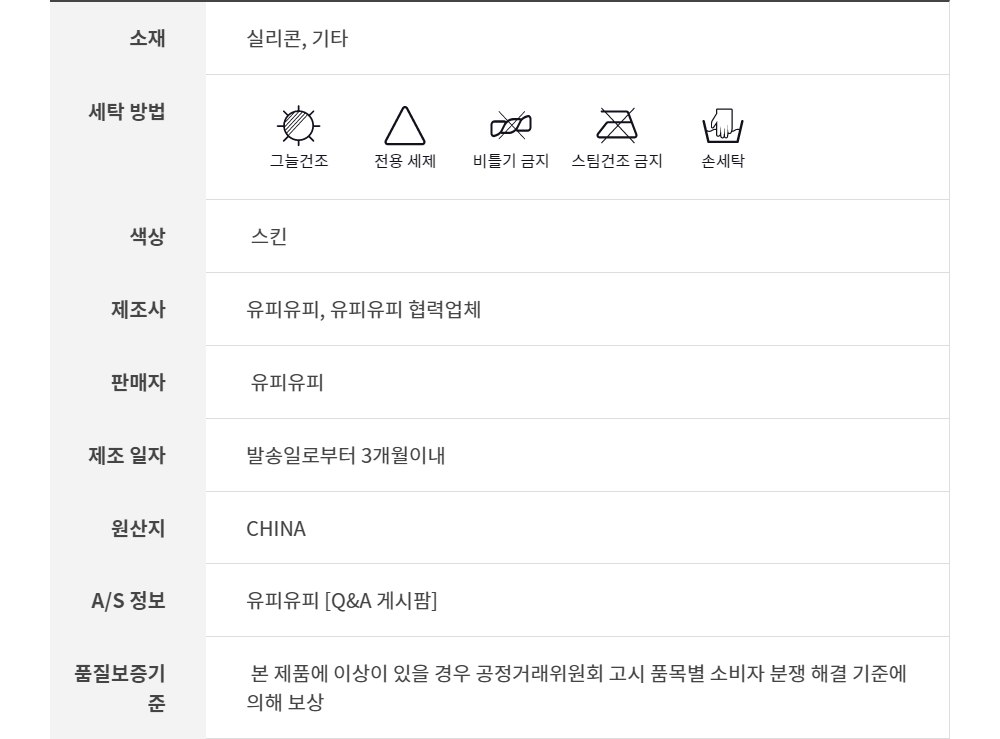1000x739 pixels.
Task: Click the 전용 세제 caption text
Action: point(405,161)
